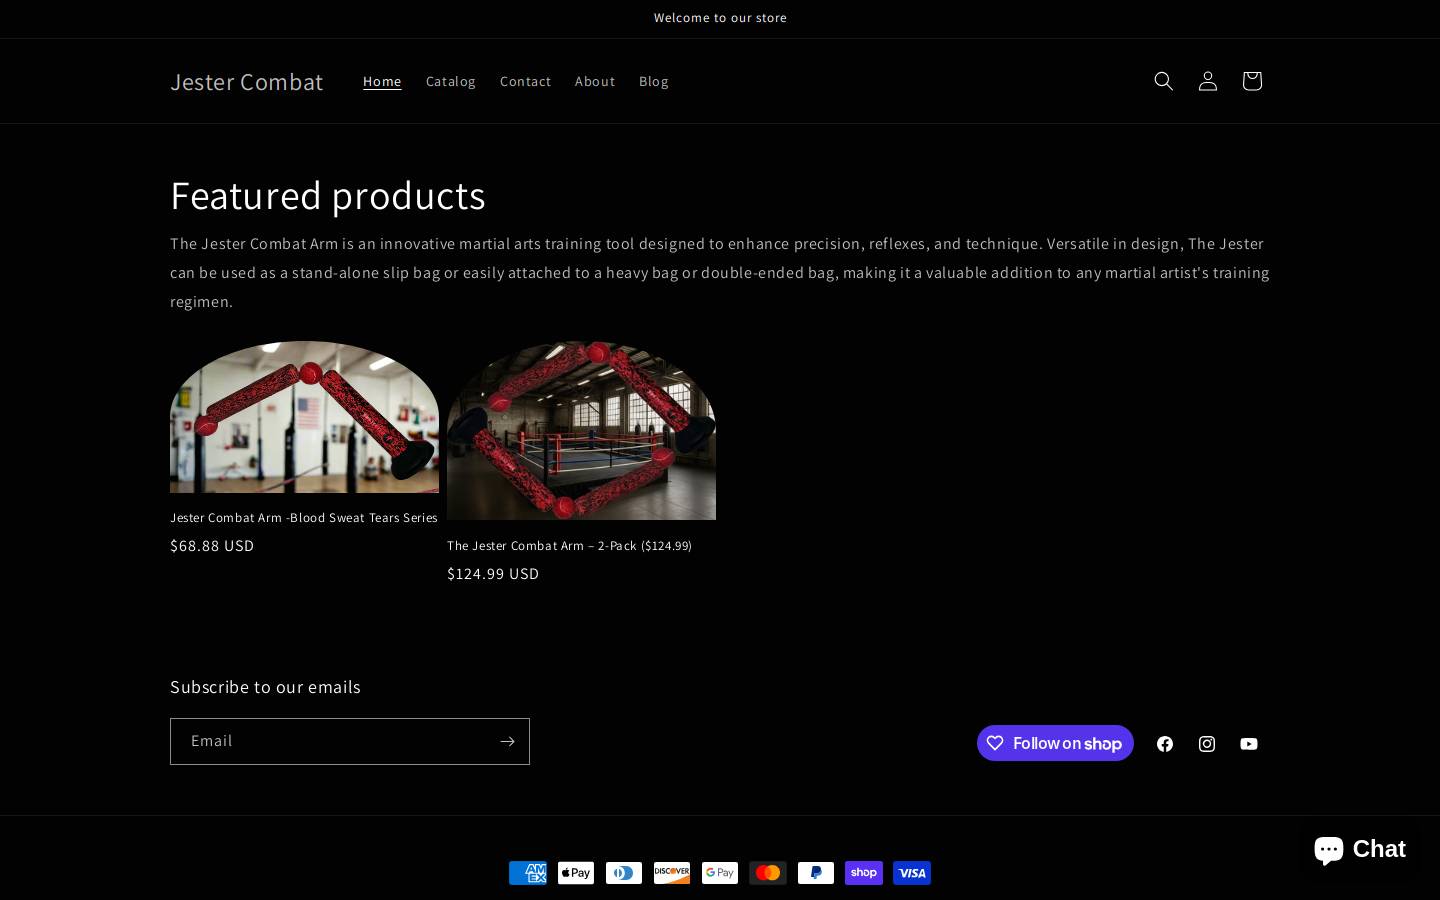Click the Shop Pay payment icon
The width and height of the screenshot is (1440, 900).
point(864,873)
